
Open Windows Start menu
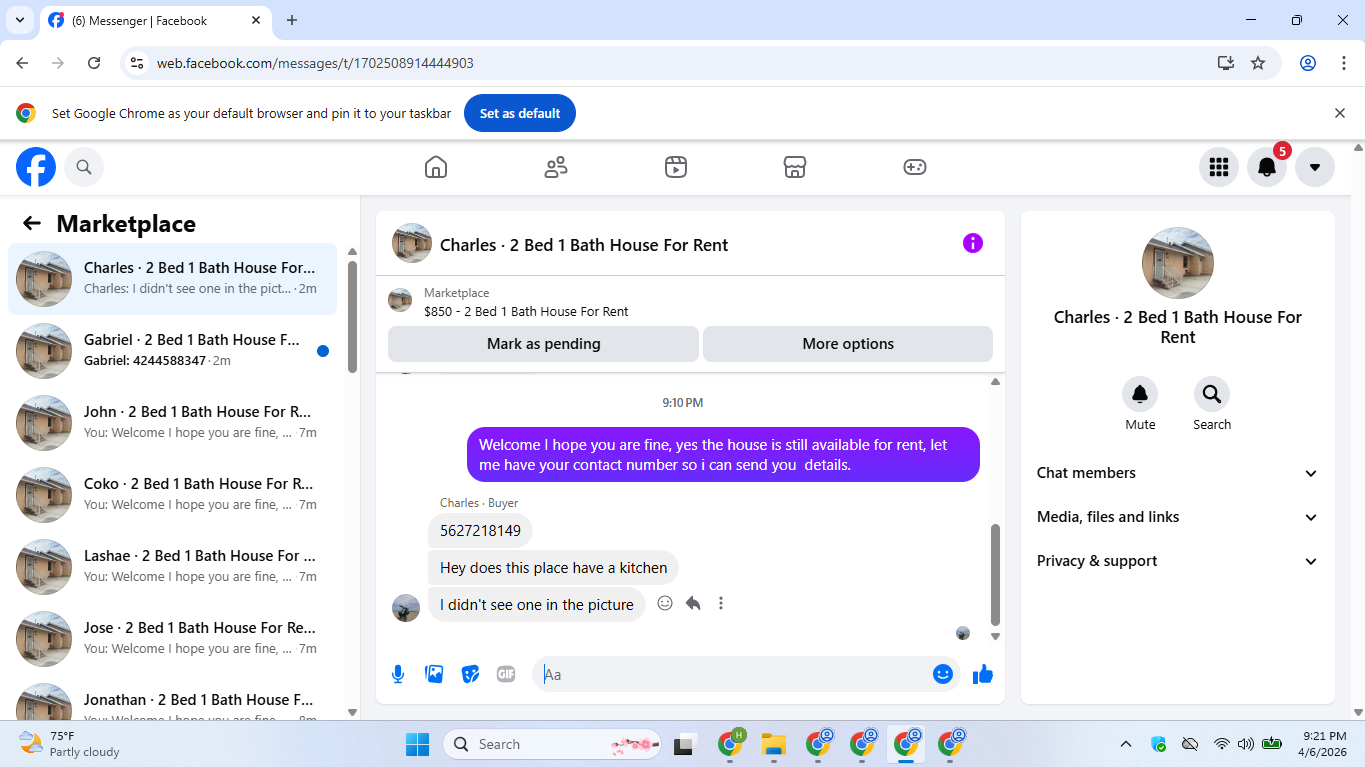[417, 744]
